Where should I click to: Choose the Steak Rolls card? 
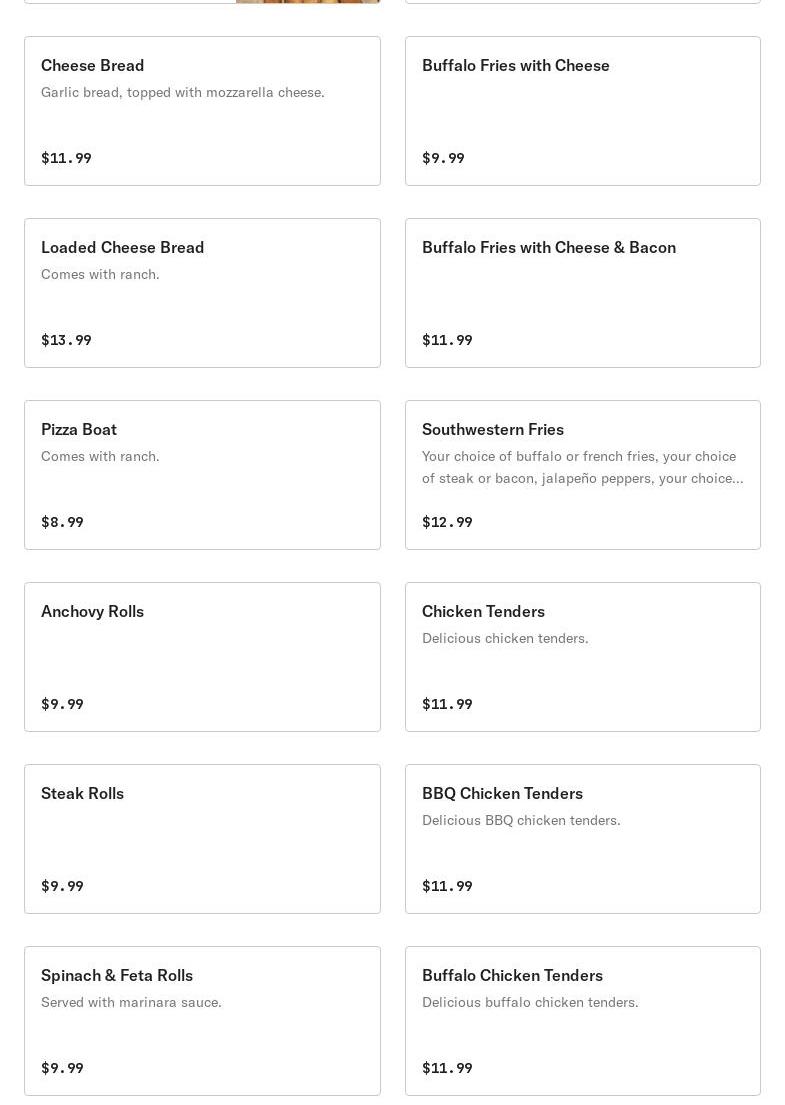point(202,839)
